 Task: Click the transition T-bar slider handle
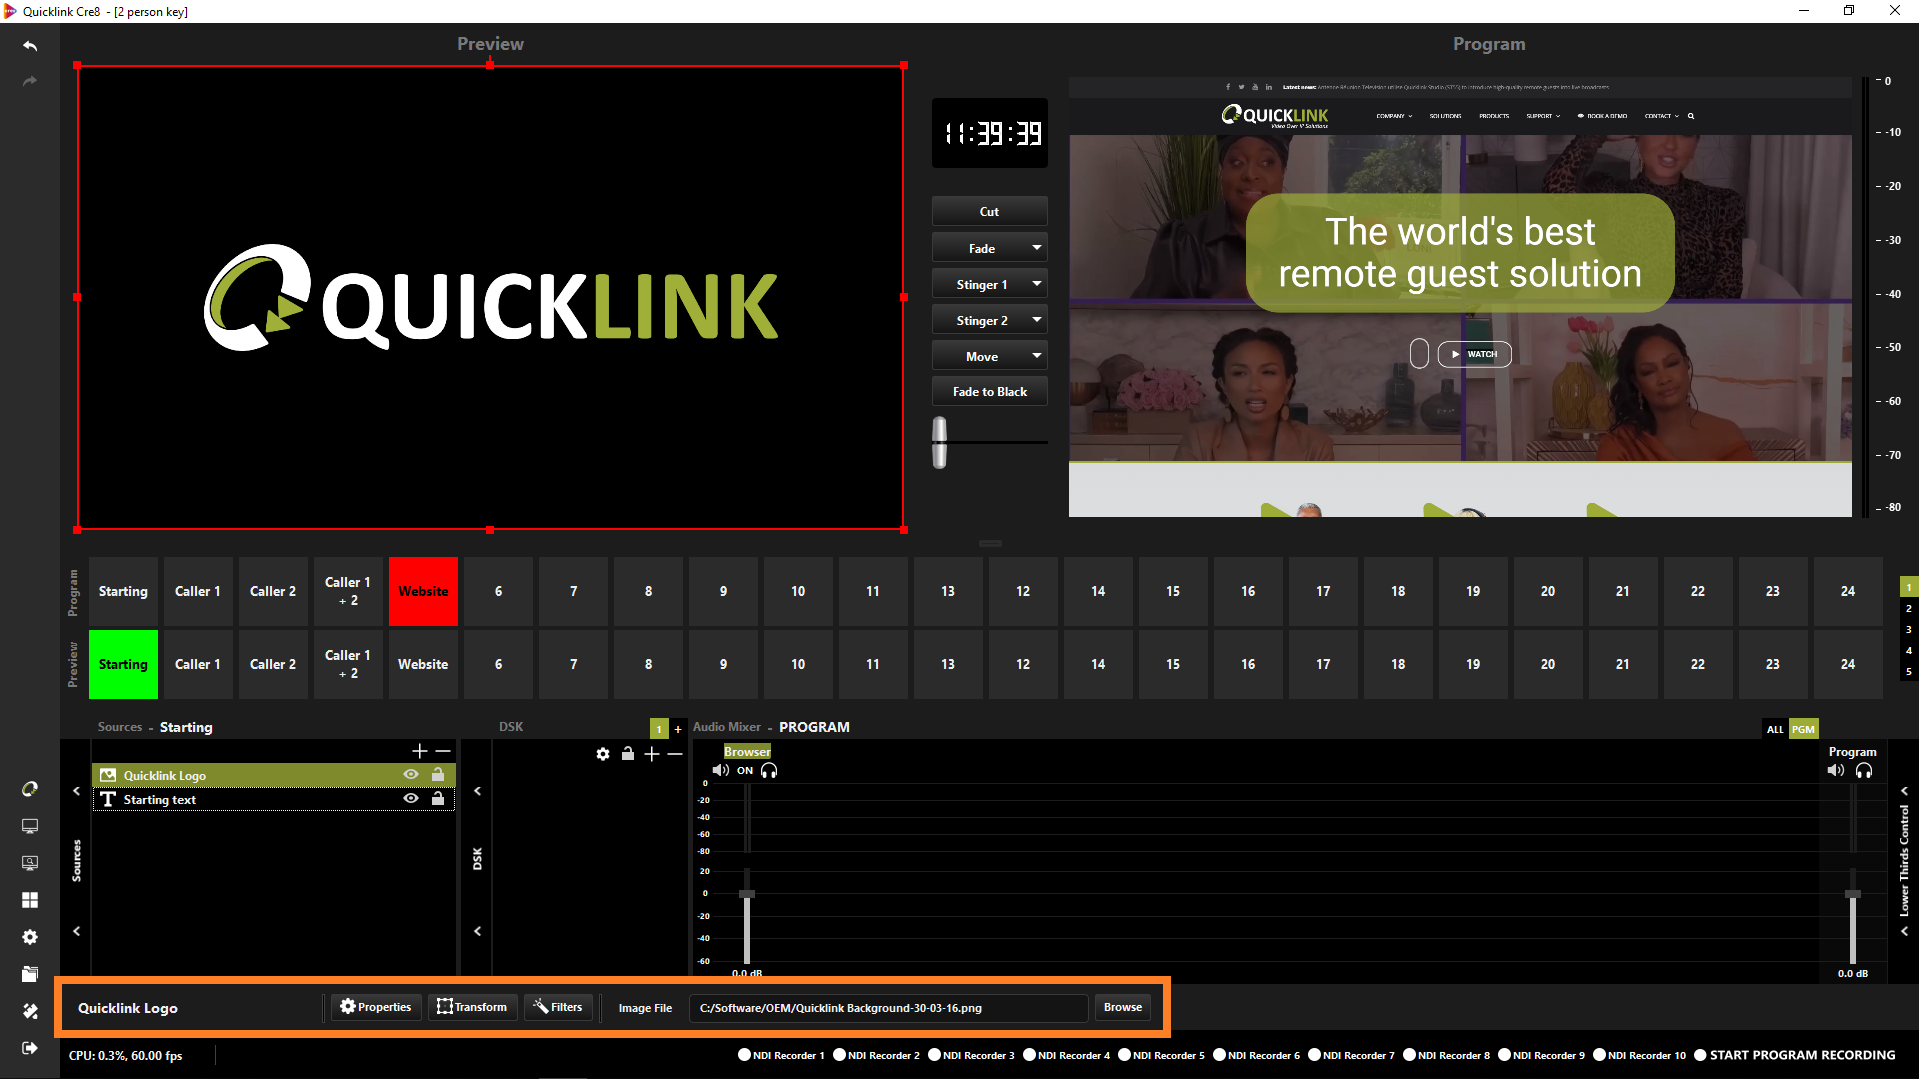click(x=939, y=442)
